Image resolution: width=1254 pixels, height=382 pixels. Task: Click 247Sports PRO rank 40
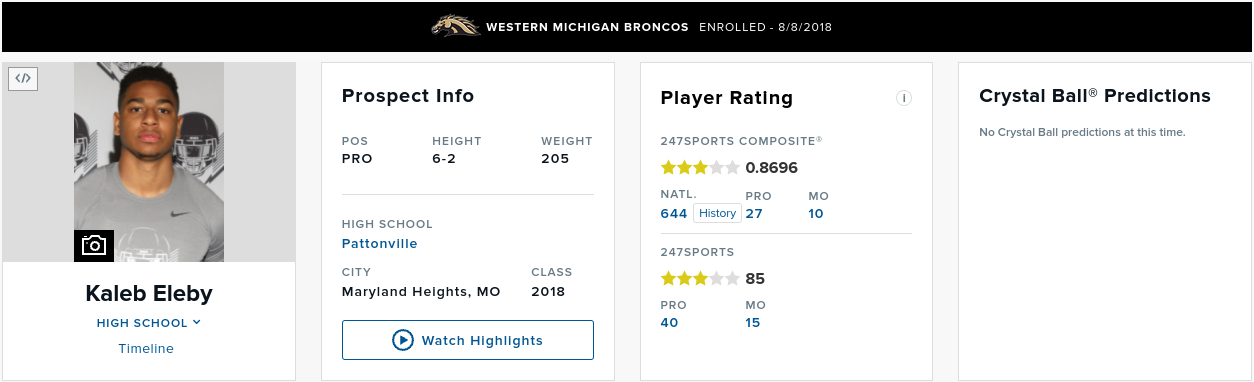pos(670,322)
